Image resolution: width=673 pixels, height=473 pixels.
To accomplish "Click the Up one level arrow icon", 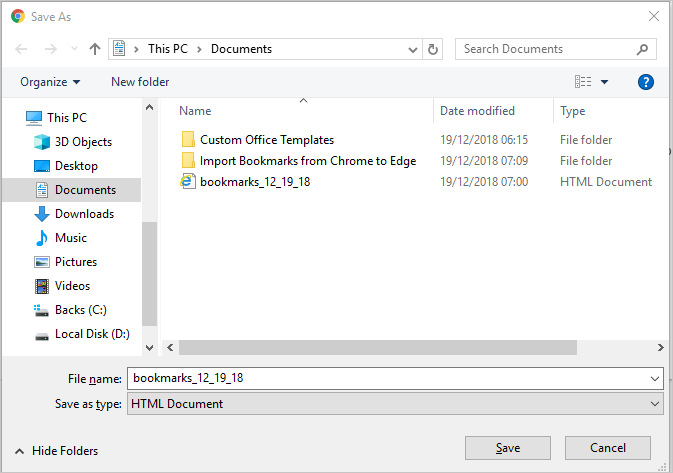I will [x=95, y=49].
